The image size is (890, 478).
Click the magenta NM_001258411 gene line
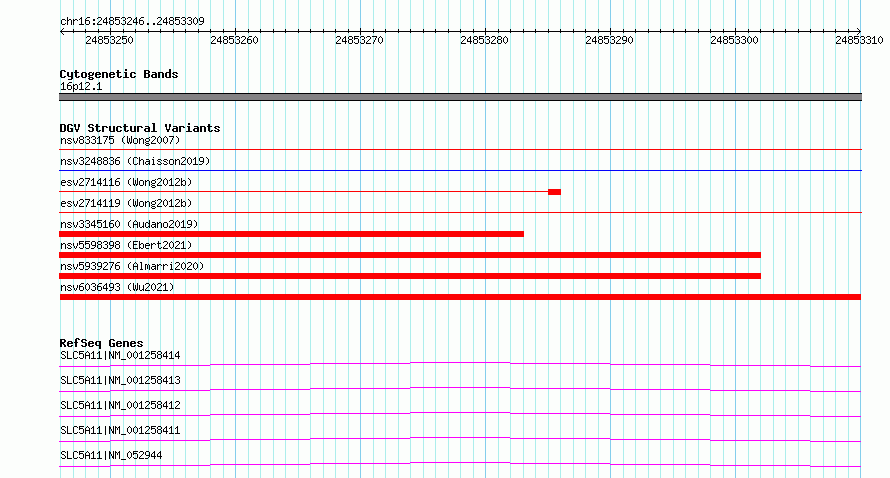[460, 438]
